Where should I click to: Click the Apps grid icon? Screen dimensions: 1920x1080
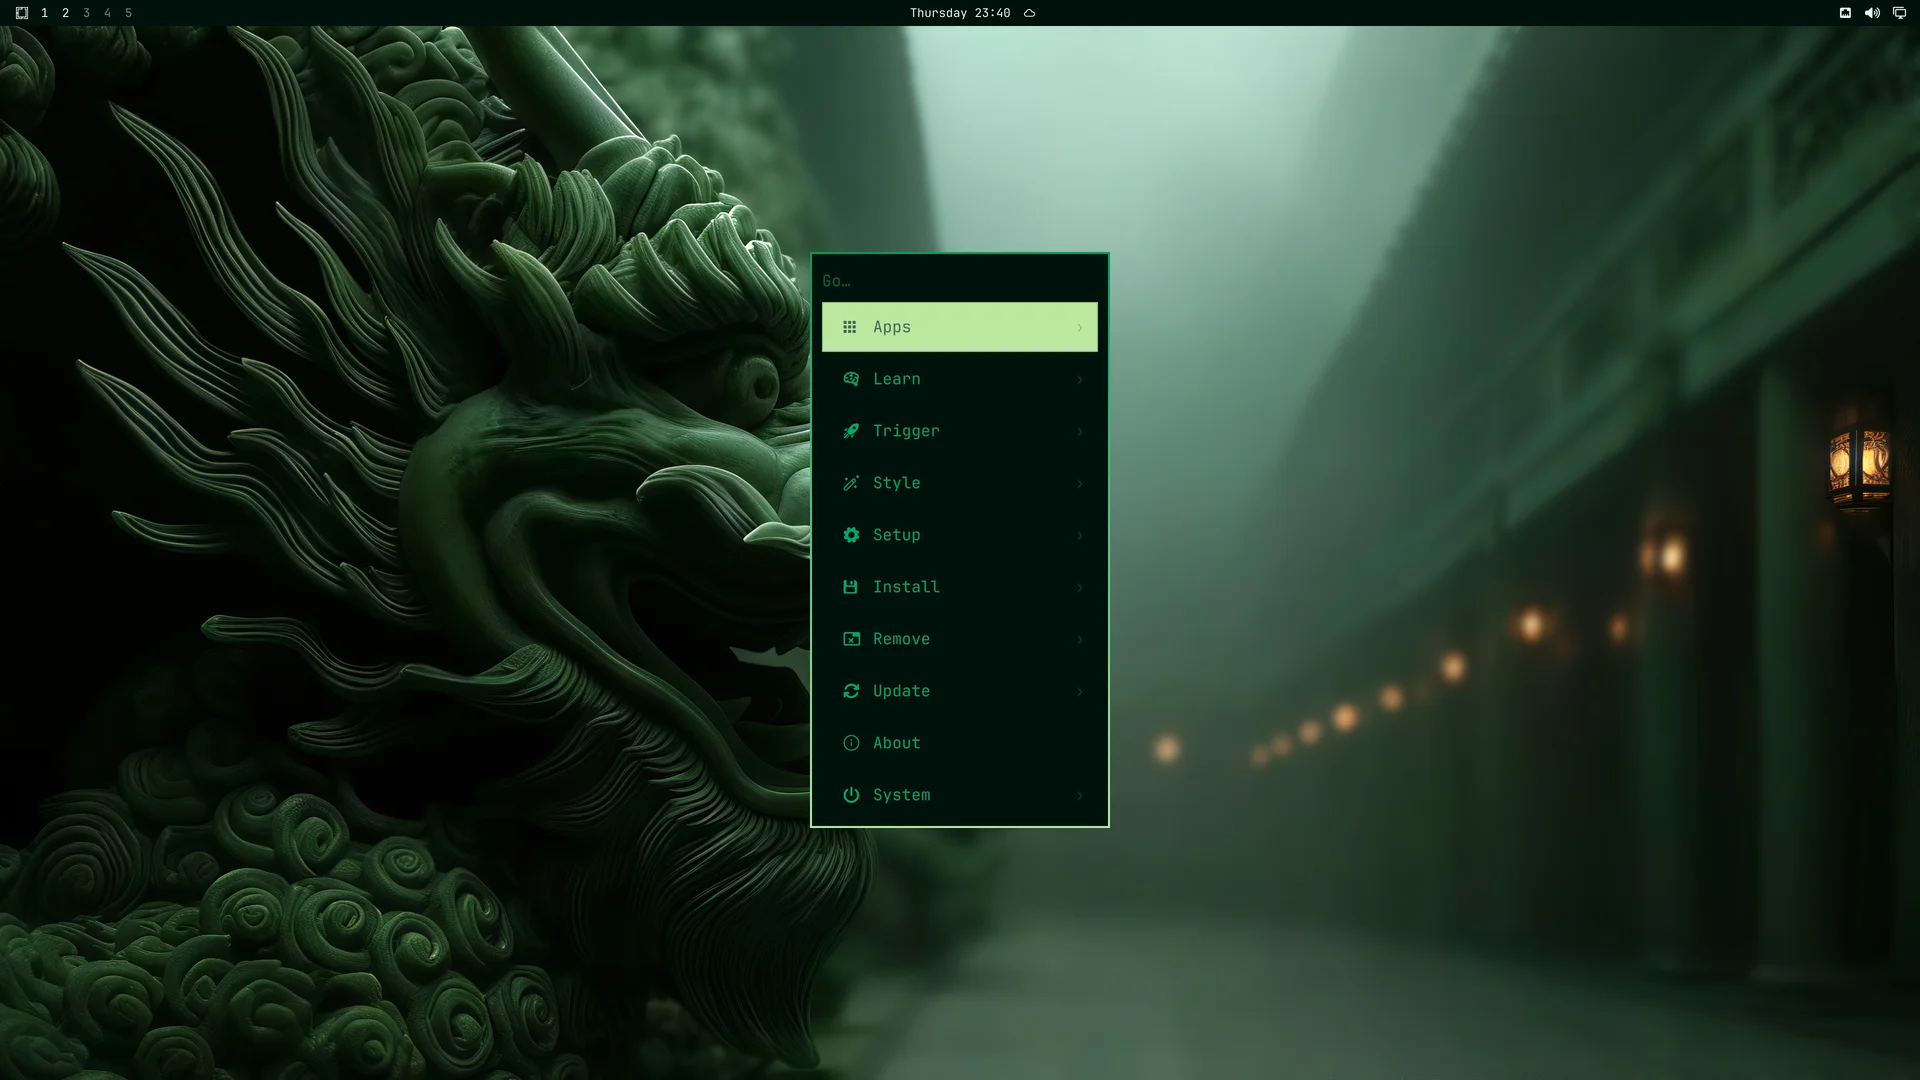click(x=850, y=327)
